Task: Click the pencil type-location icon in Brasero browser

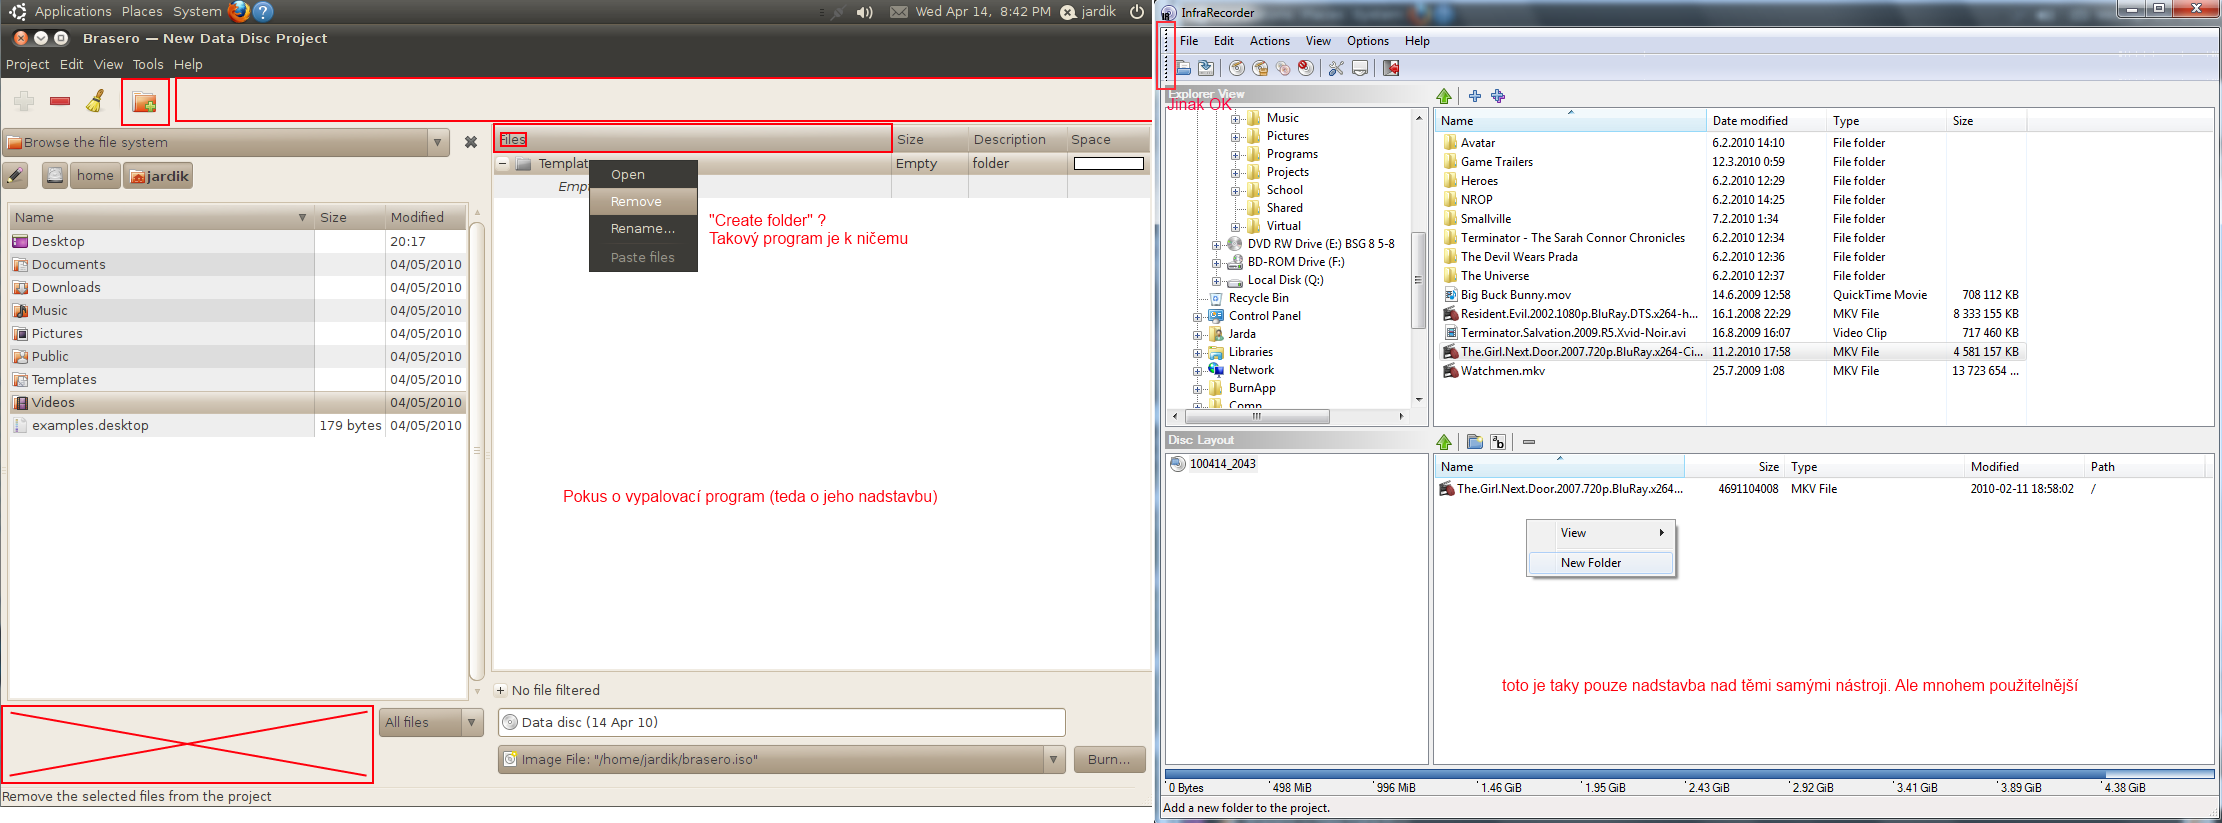Action: pyautogui.click(x=15, y=176)
